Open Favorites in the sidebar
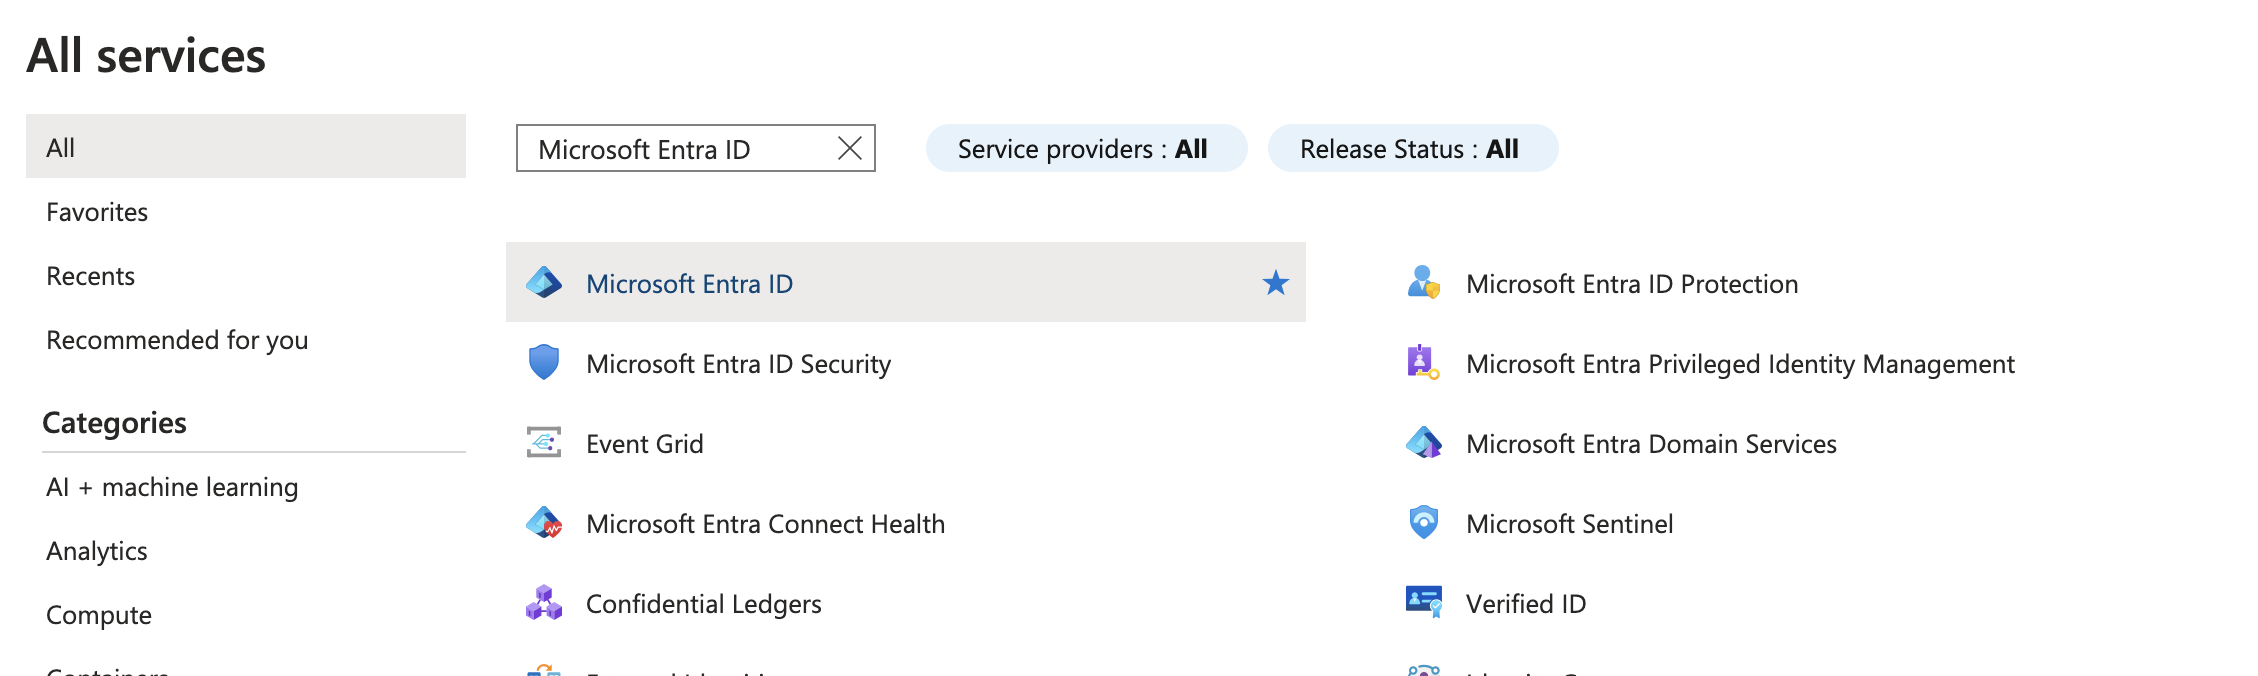2258x676 pixels. click(97, 212)
